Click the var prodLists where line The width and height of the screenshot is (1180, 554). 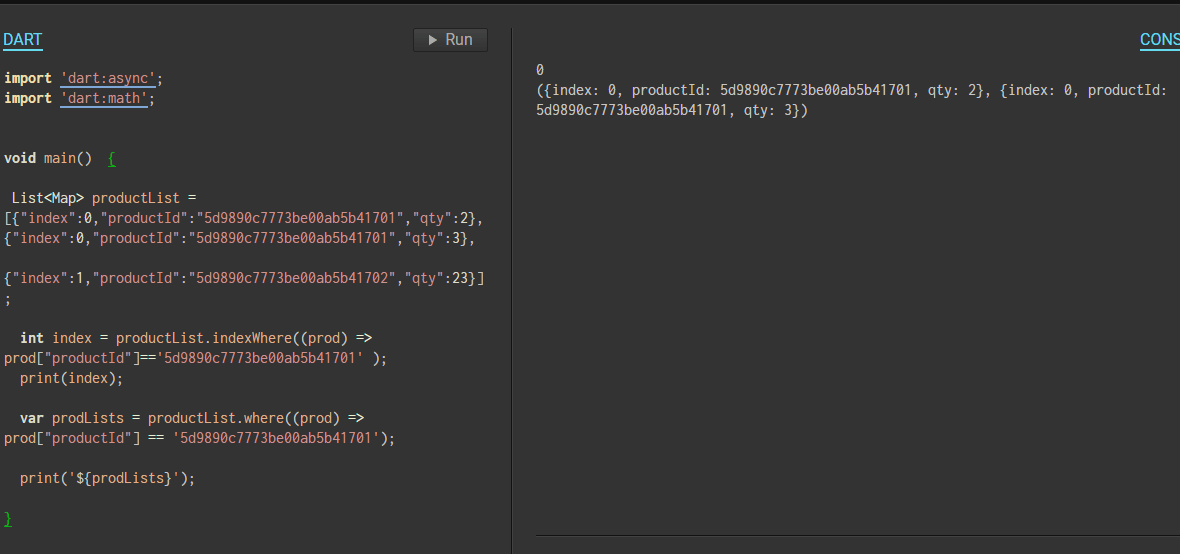pos(193,419)
